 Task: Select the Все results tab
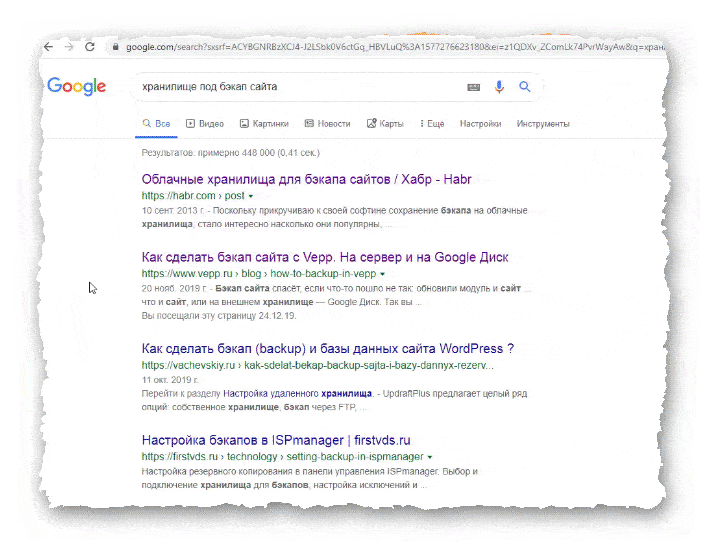[x=156, y=123]
